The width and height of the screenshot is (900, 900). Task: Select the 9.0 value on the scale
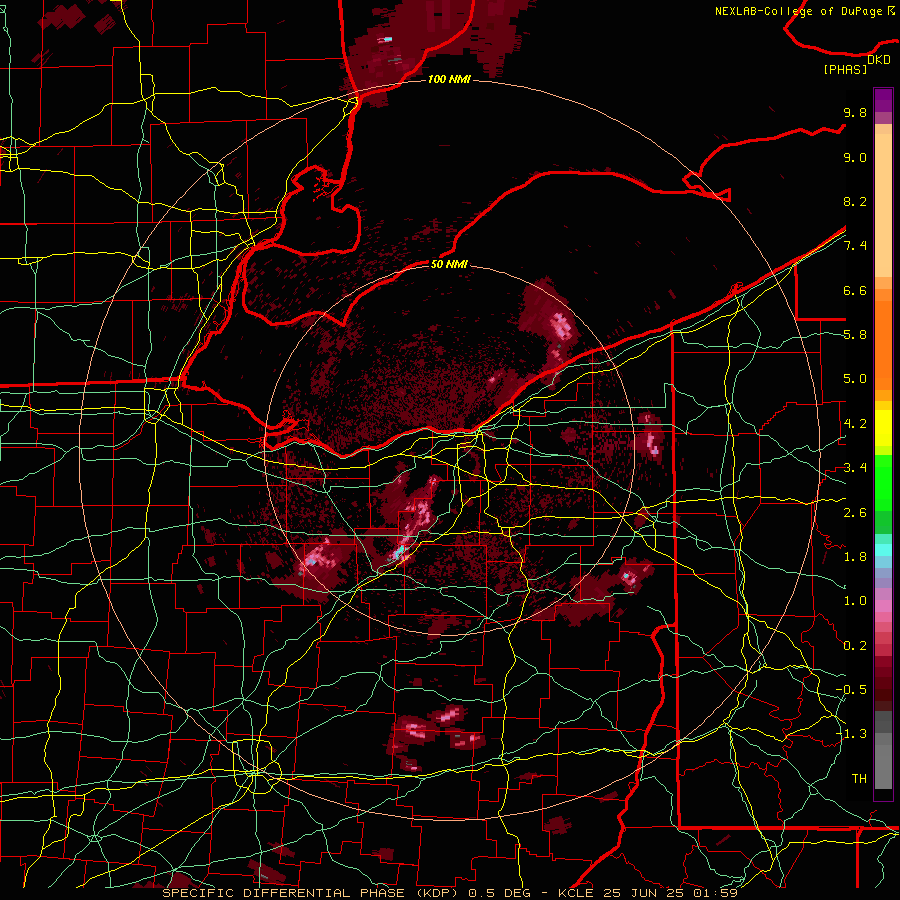click(855, 157)
